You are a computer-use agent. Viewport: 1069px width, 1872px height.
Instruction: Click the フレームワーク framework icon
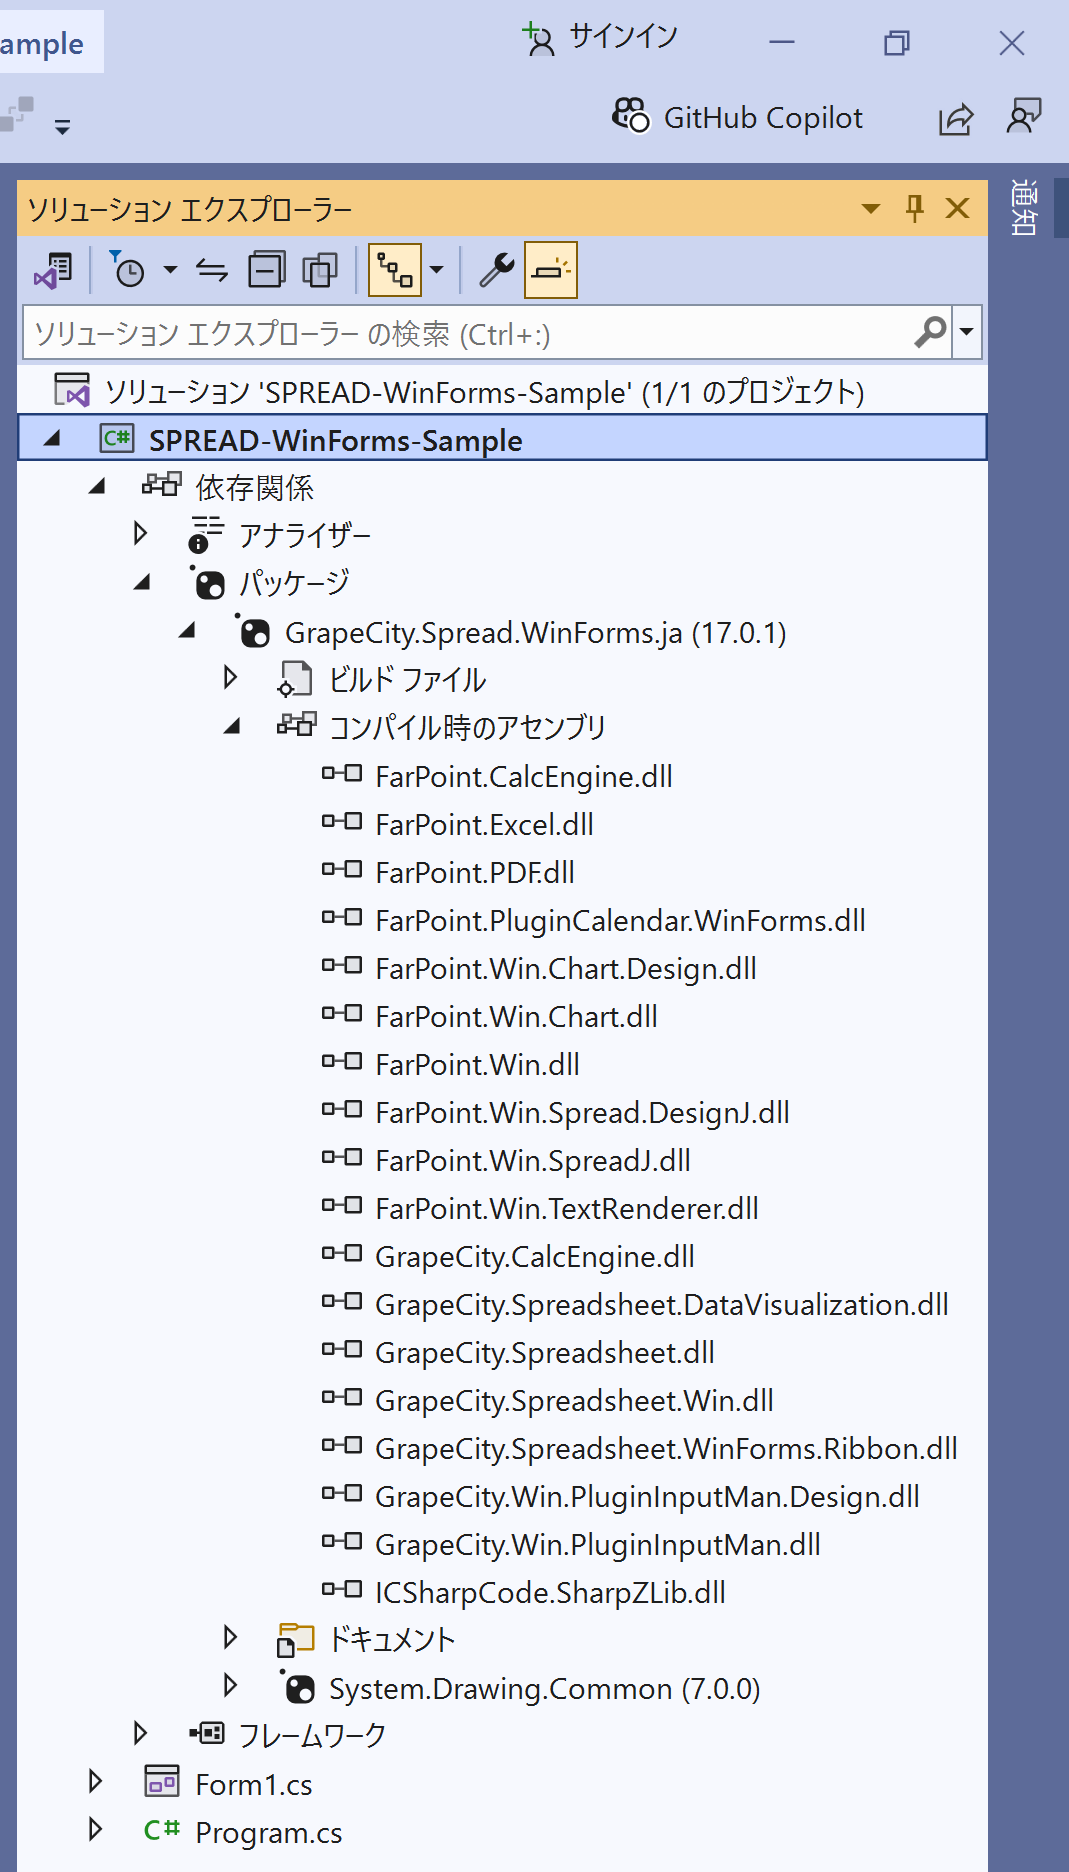click(207, 1733)
